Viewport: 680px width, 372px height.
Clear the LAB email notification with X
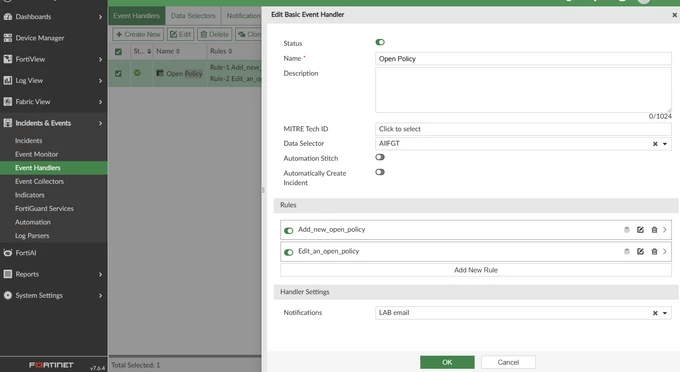pyautogui.click(x=655, y=313)
